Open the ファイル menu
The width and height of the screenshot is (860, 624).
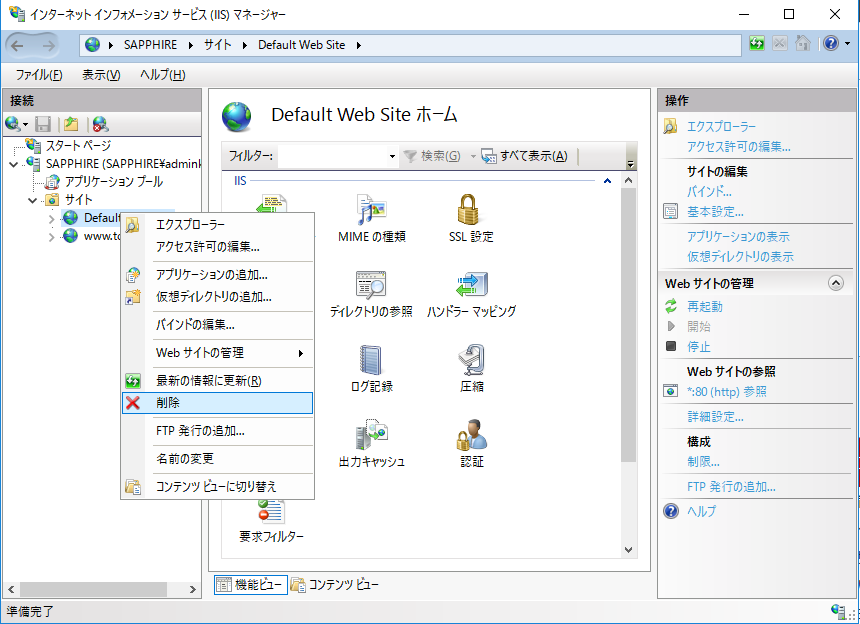click(x=39, y=75)
